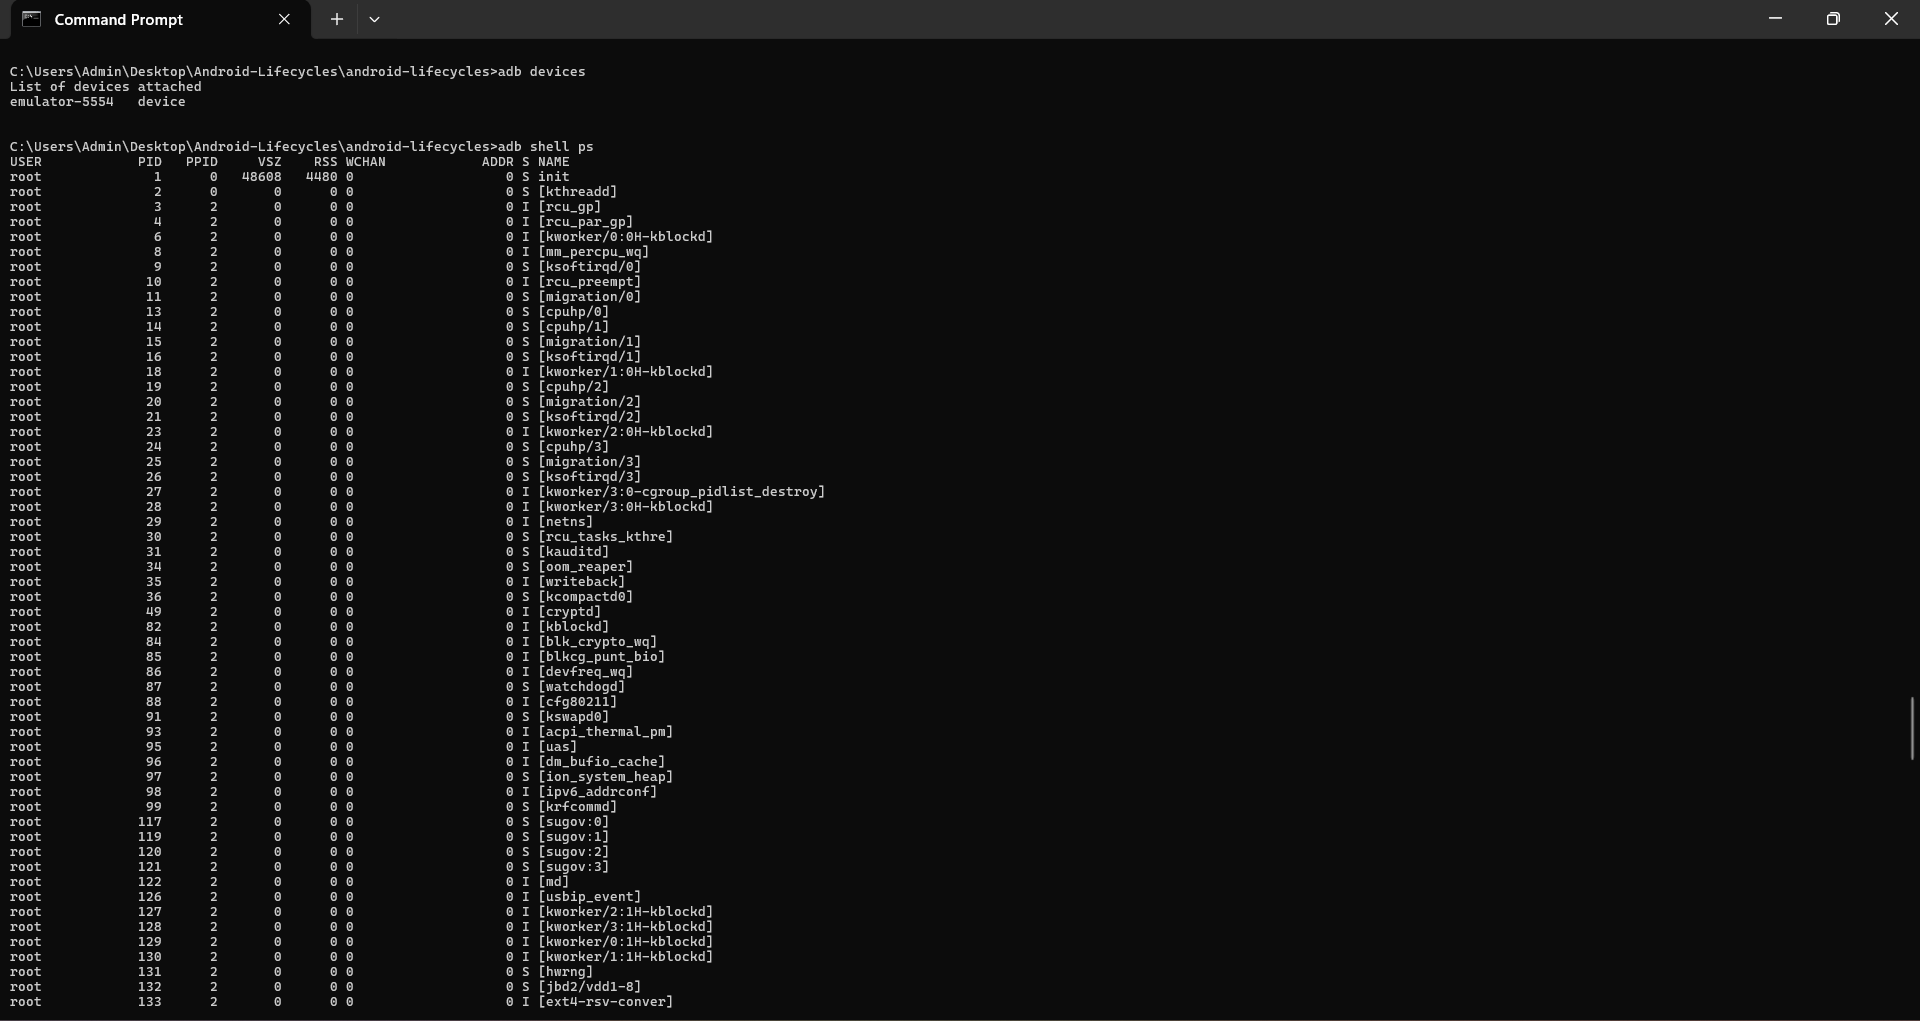The image size is (1920, 1021).
Task: Click the NAME column header
Action: tap(553, 162)
